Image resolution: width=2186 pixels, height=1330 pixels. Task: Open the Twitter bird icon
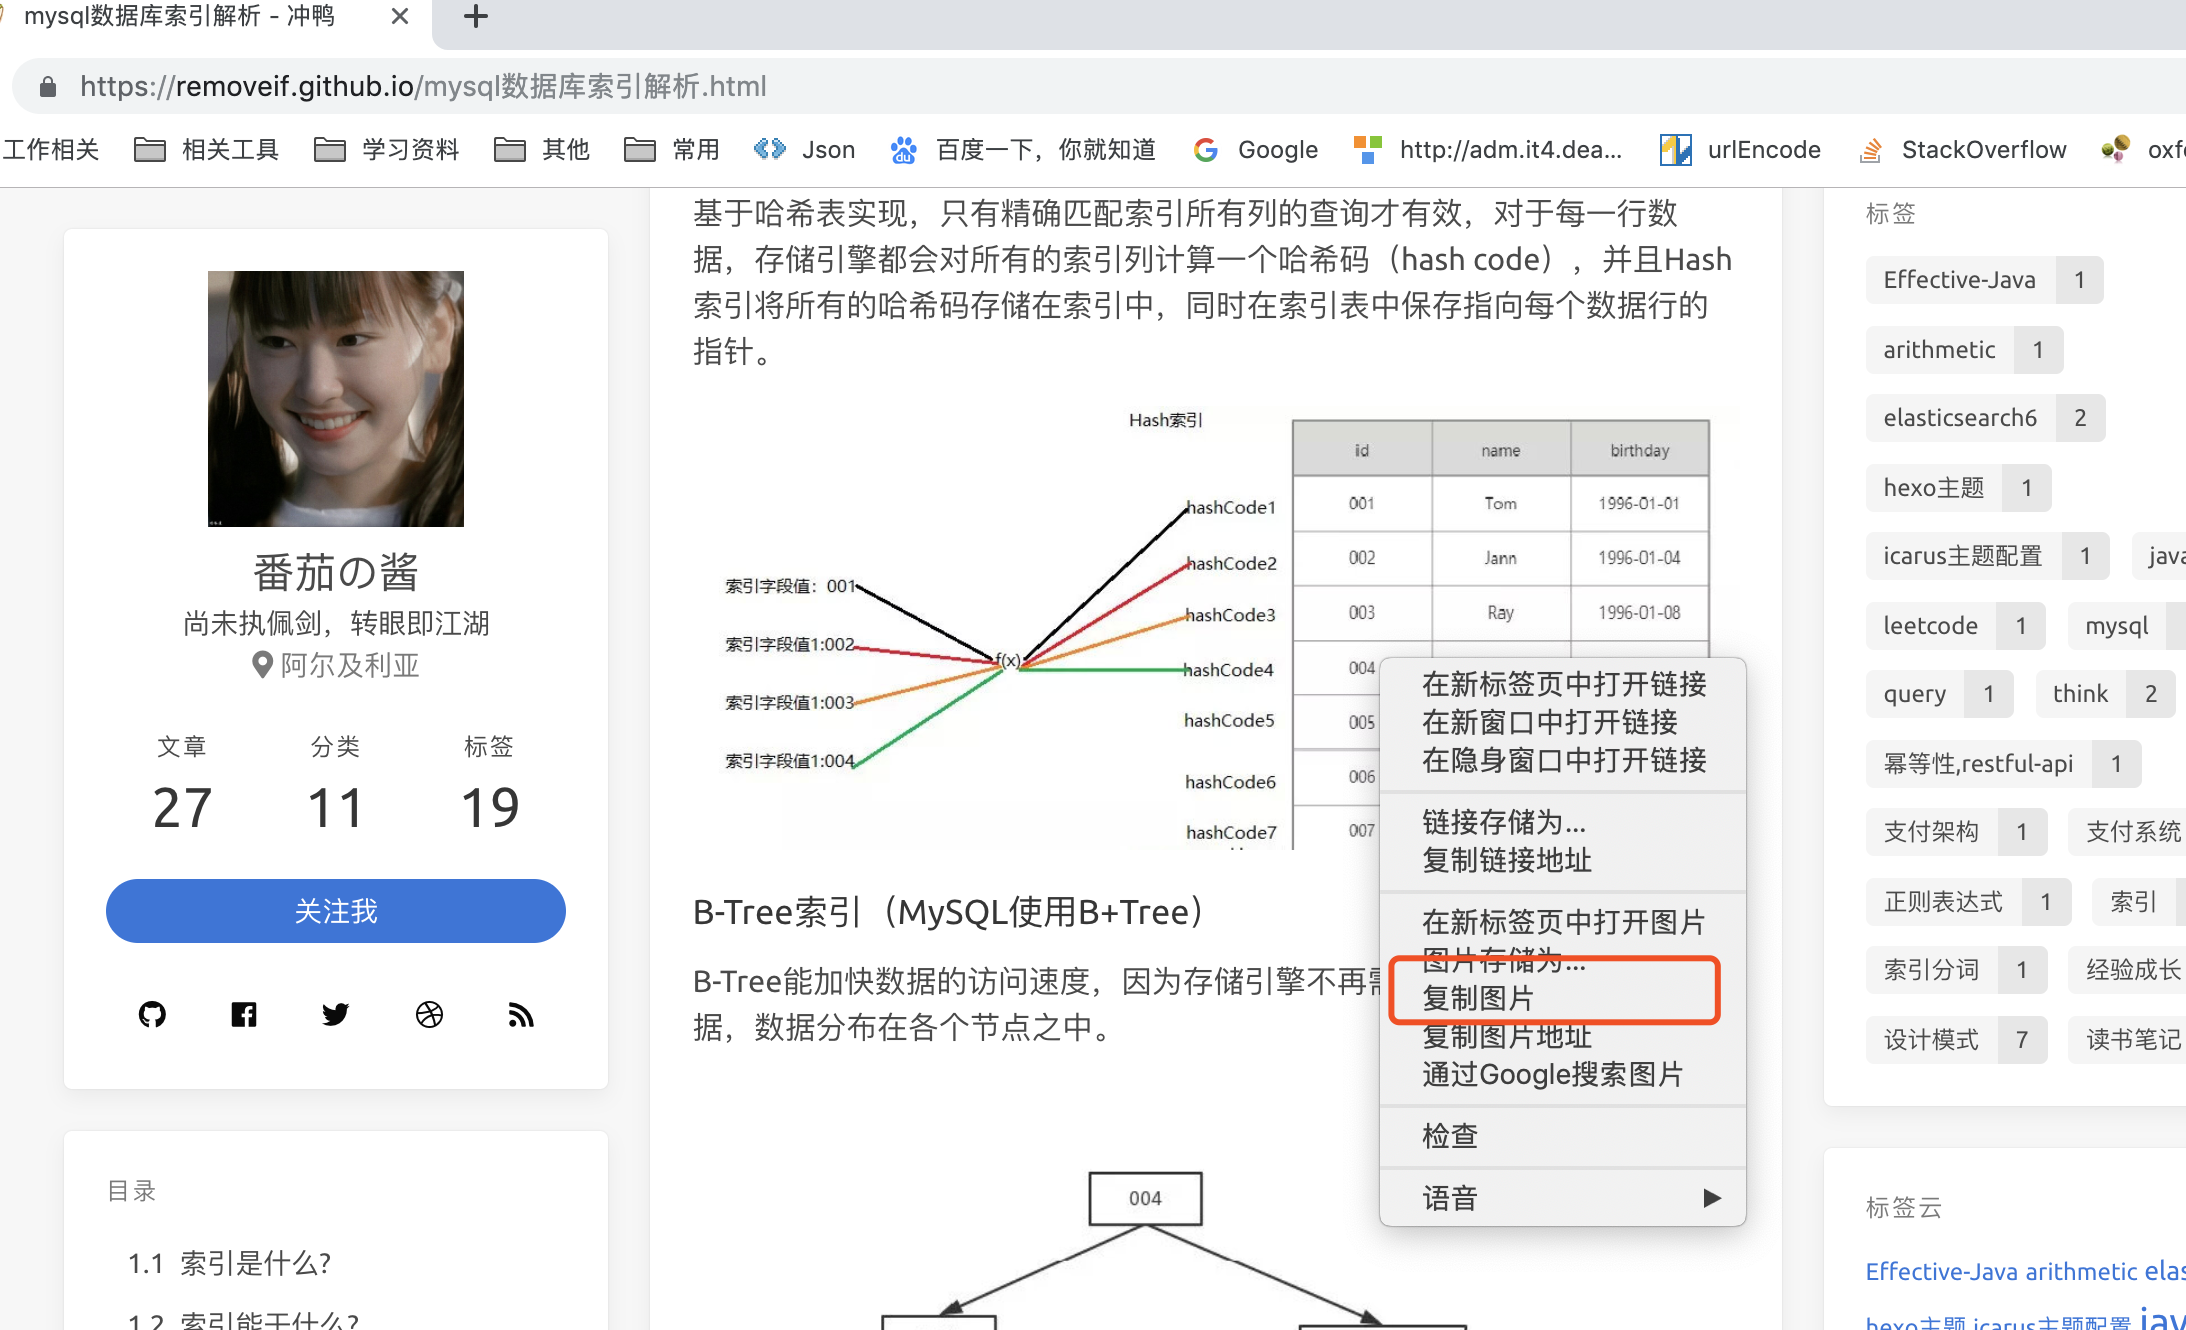(x=336, y=1015)
